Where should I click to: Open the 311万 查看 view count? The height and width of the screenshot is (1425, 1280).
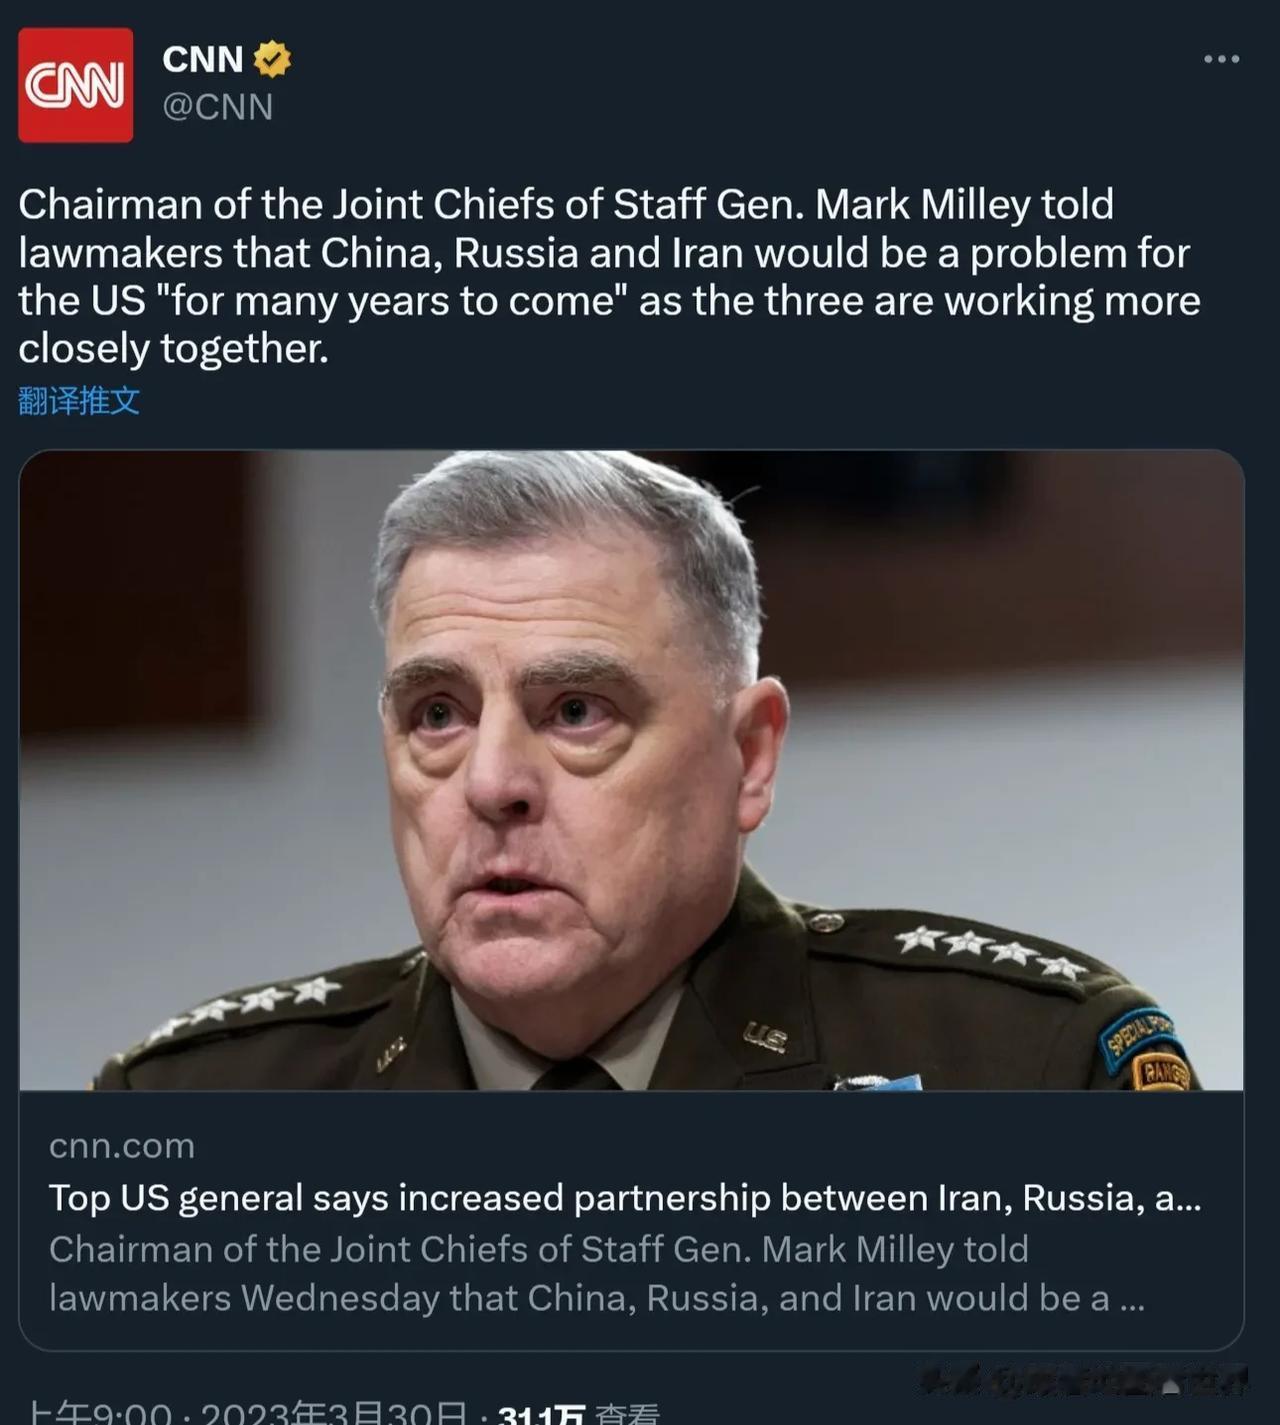tap(578, 1413)
